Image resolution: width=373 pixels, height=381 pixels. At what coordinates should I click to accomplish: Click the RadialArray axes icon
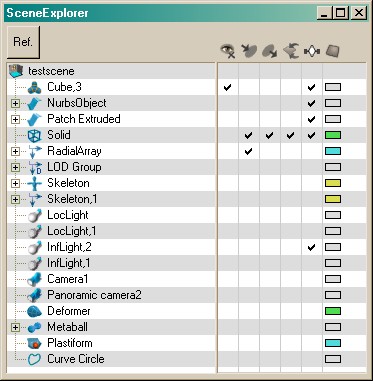coord(35,152)
